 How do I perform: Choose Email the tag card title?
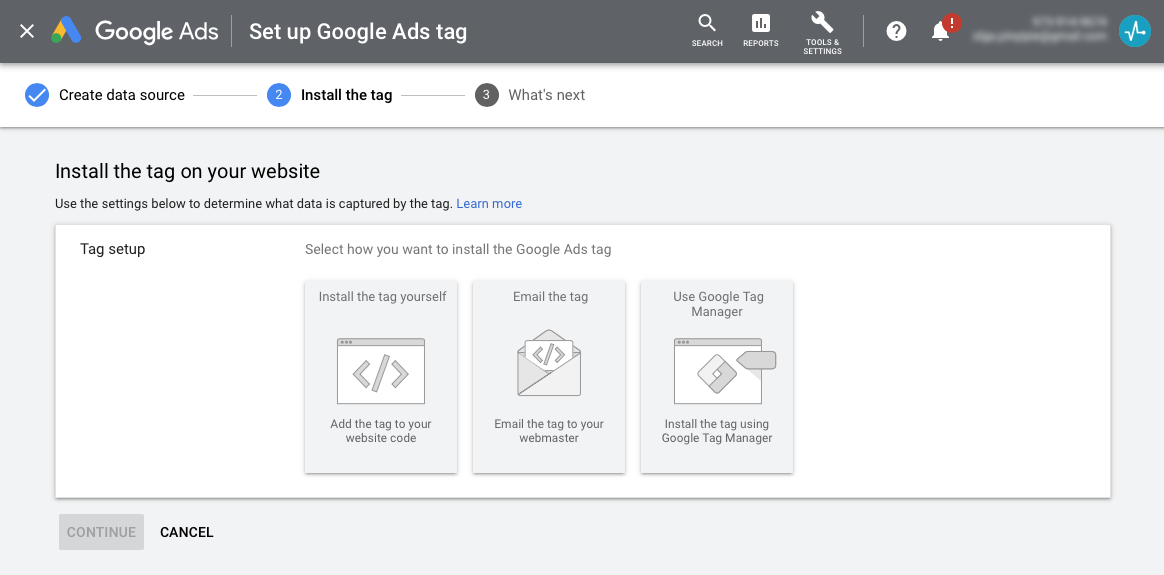click(x=550, y=297)
